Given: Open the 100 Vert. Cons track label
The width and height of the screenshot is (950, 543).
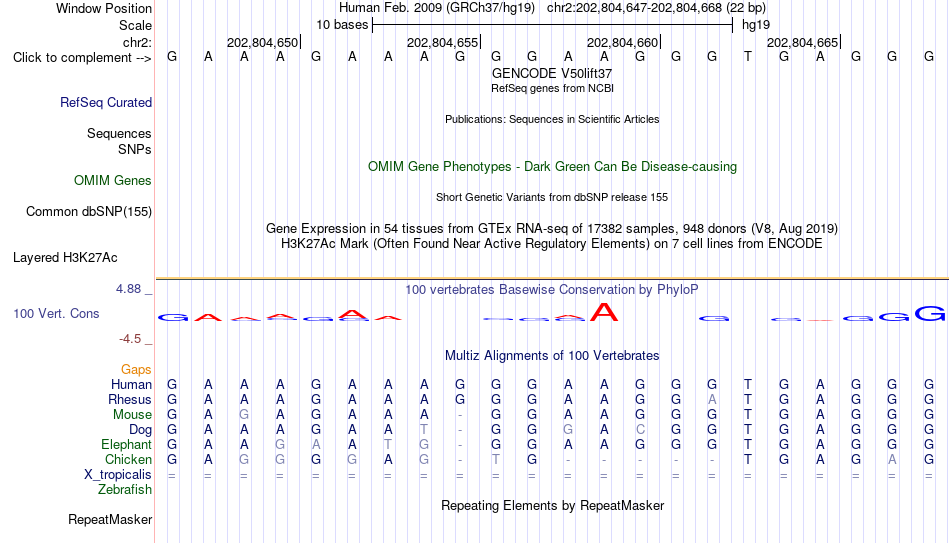Looking at the screenshot, I should [x=56, y=313].
